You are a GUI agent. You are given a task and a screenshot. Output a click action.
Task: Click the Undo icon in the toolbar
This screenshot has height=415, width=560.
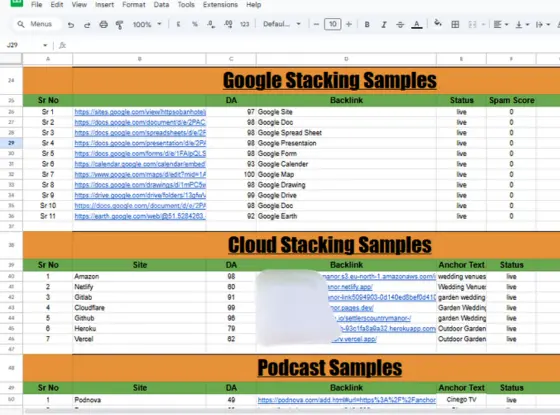point(71,25)
